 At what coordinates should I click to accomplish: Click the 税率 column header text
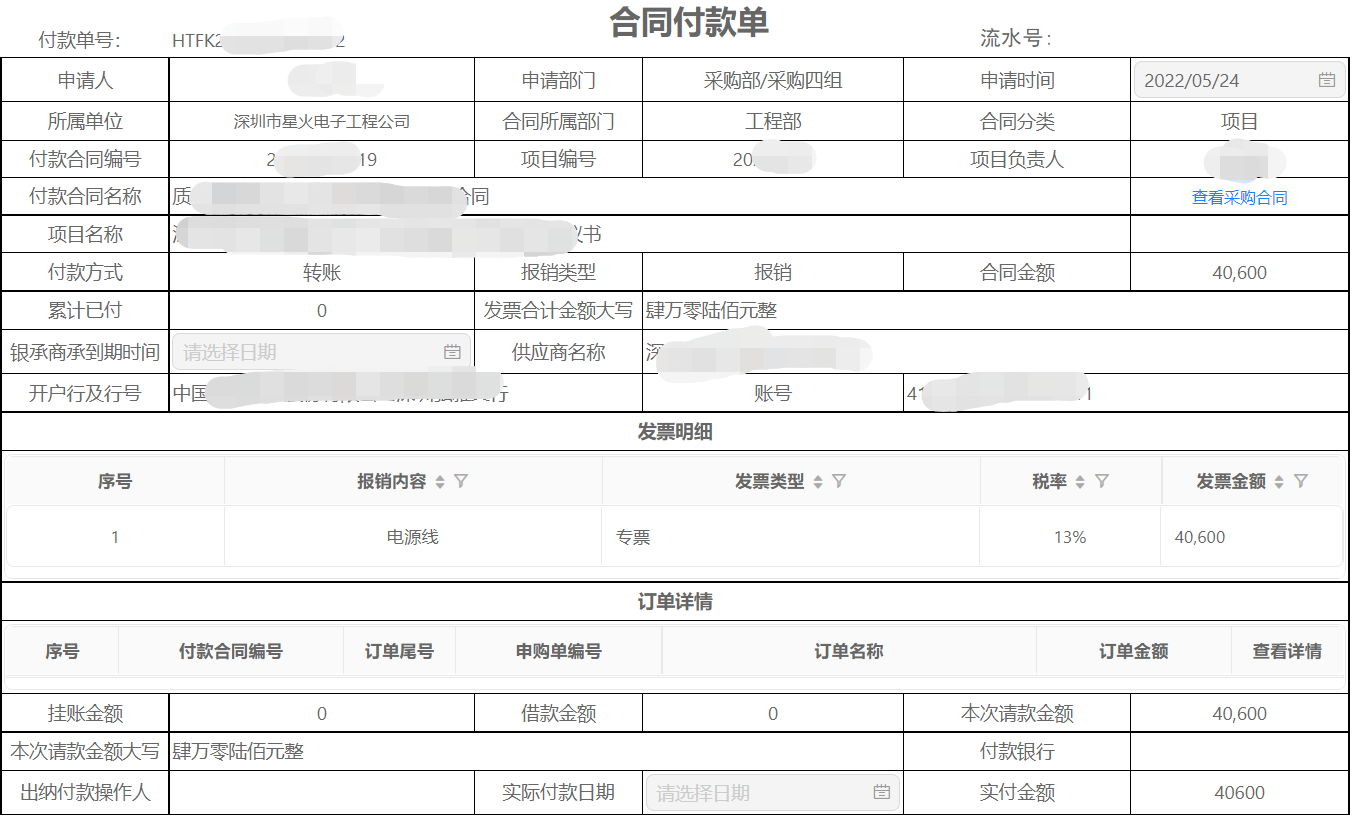click(1050, 481)
